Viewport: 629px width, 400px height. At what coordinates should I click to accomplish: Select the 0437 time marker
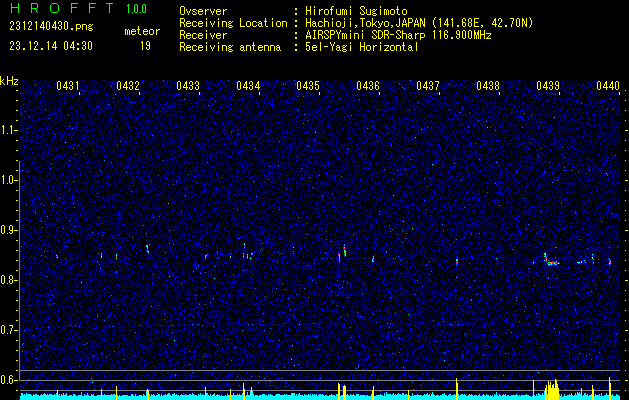point(428,86)
